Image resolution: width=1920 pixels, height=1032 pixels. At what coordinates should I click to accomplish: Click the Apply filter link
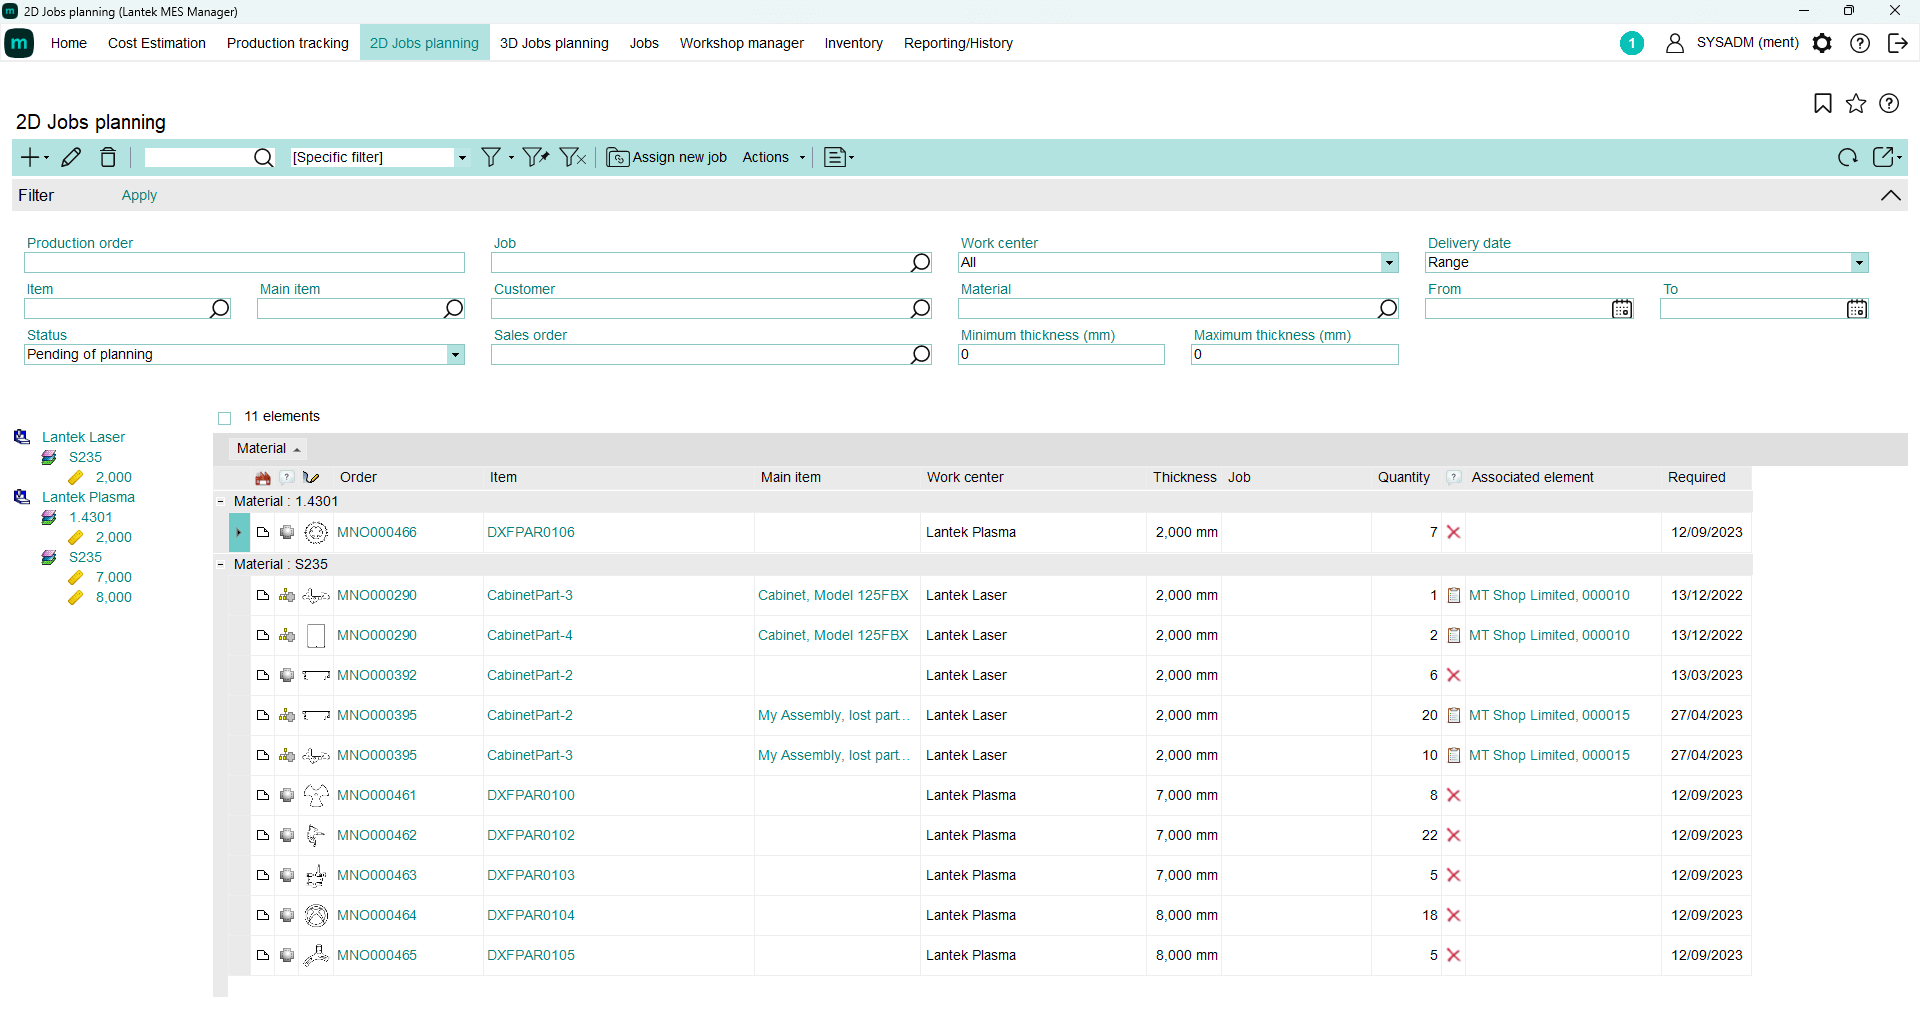pos(139,196)
